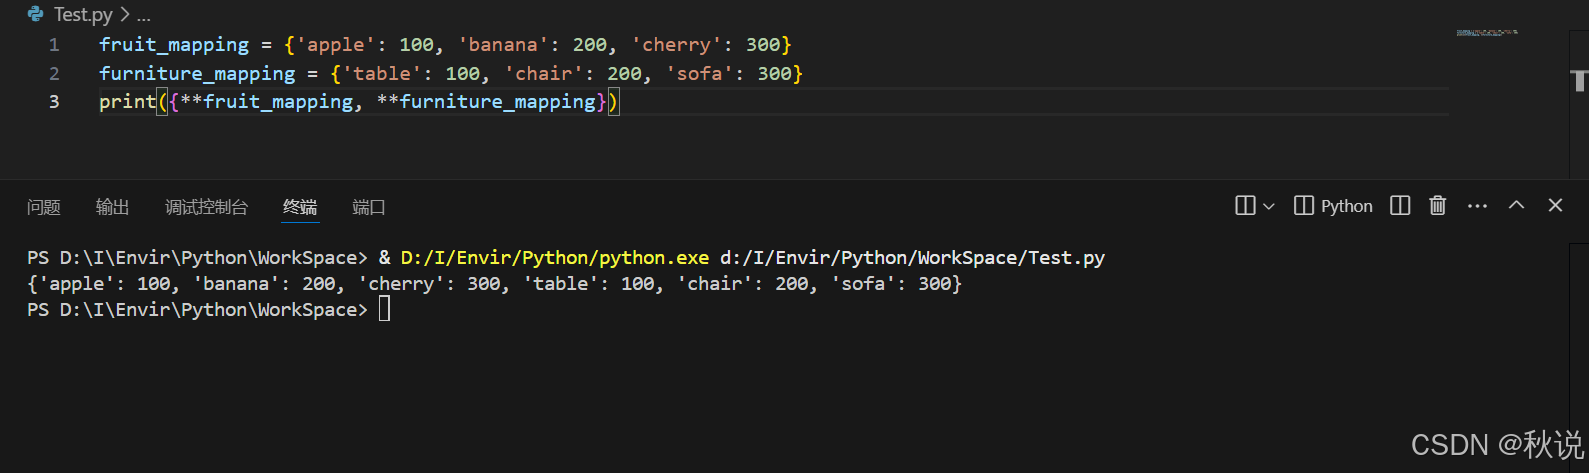Place cursor on fruit_mapping variable in line 1

click(174, 45)
